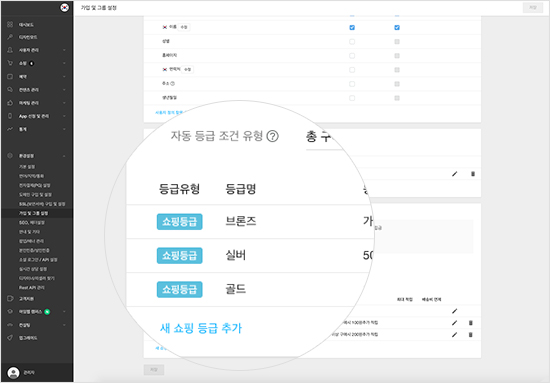This screenshot has height=383, width=550.
Task: Click the contents management speech bubble icon
Action: coord(10,90)
